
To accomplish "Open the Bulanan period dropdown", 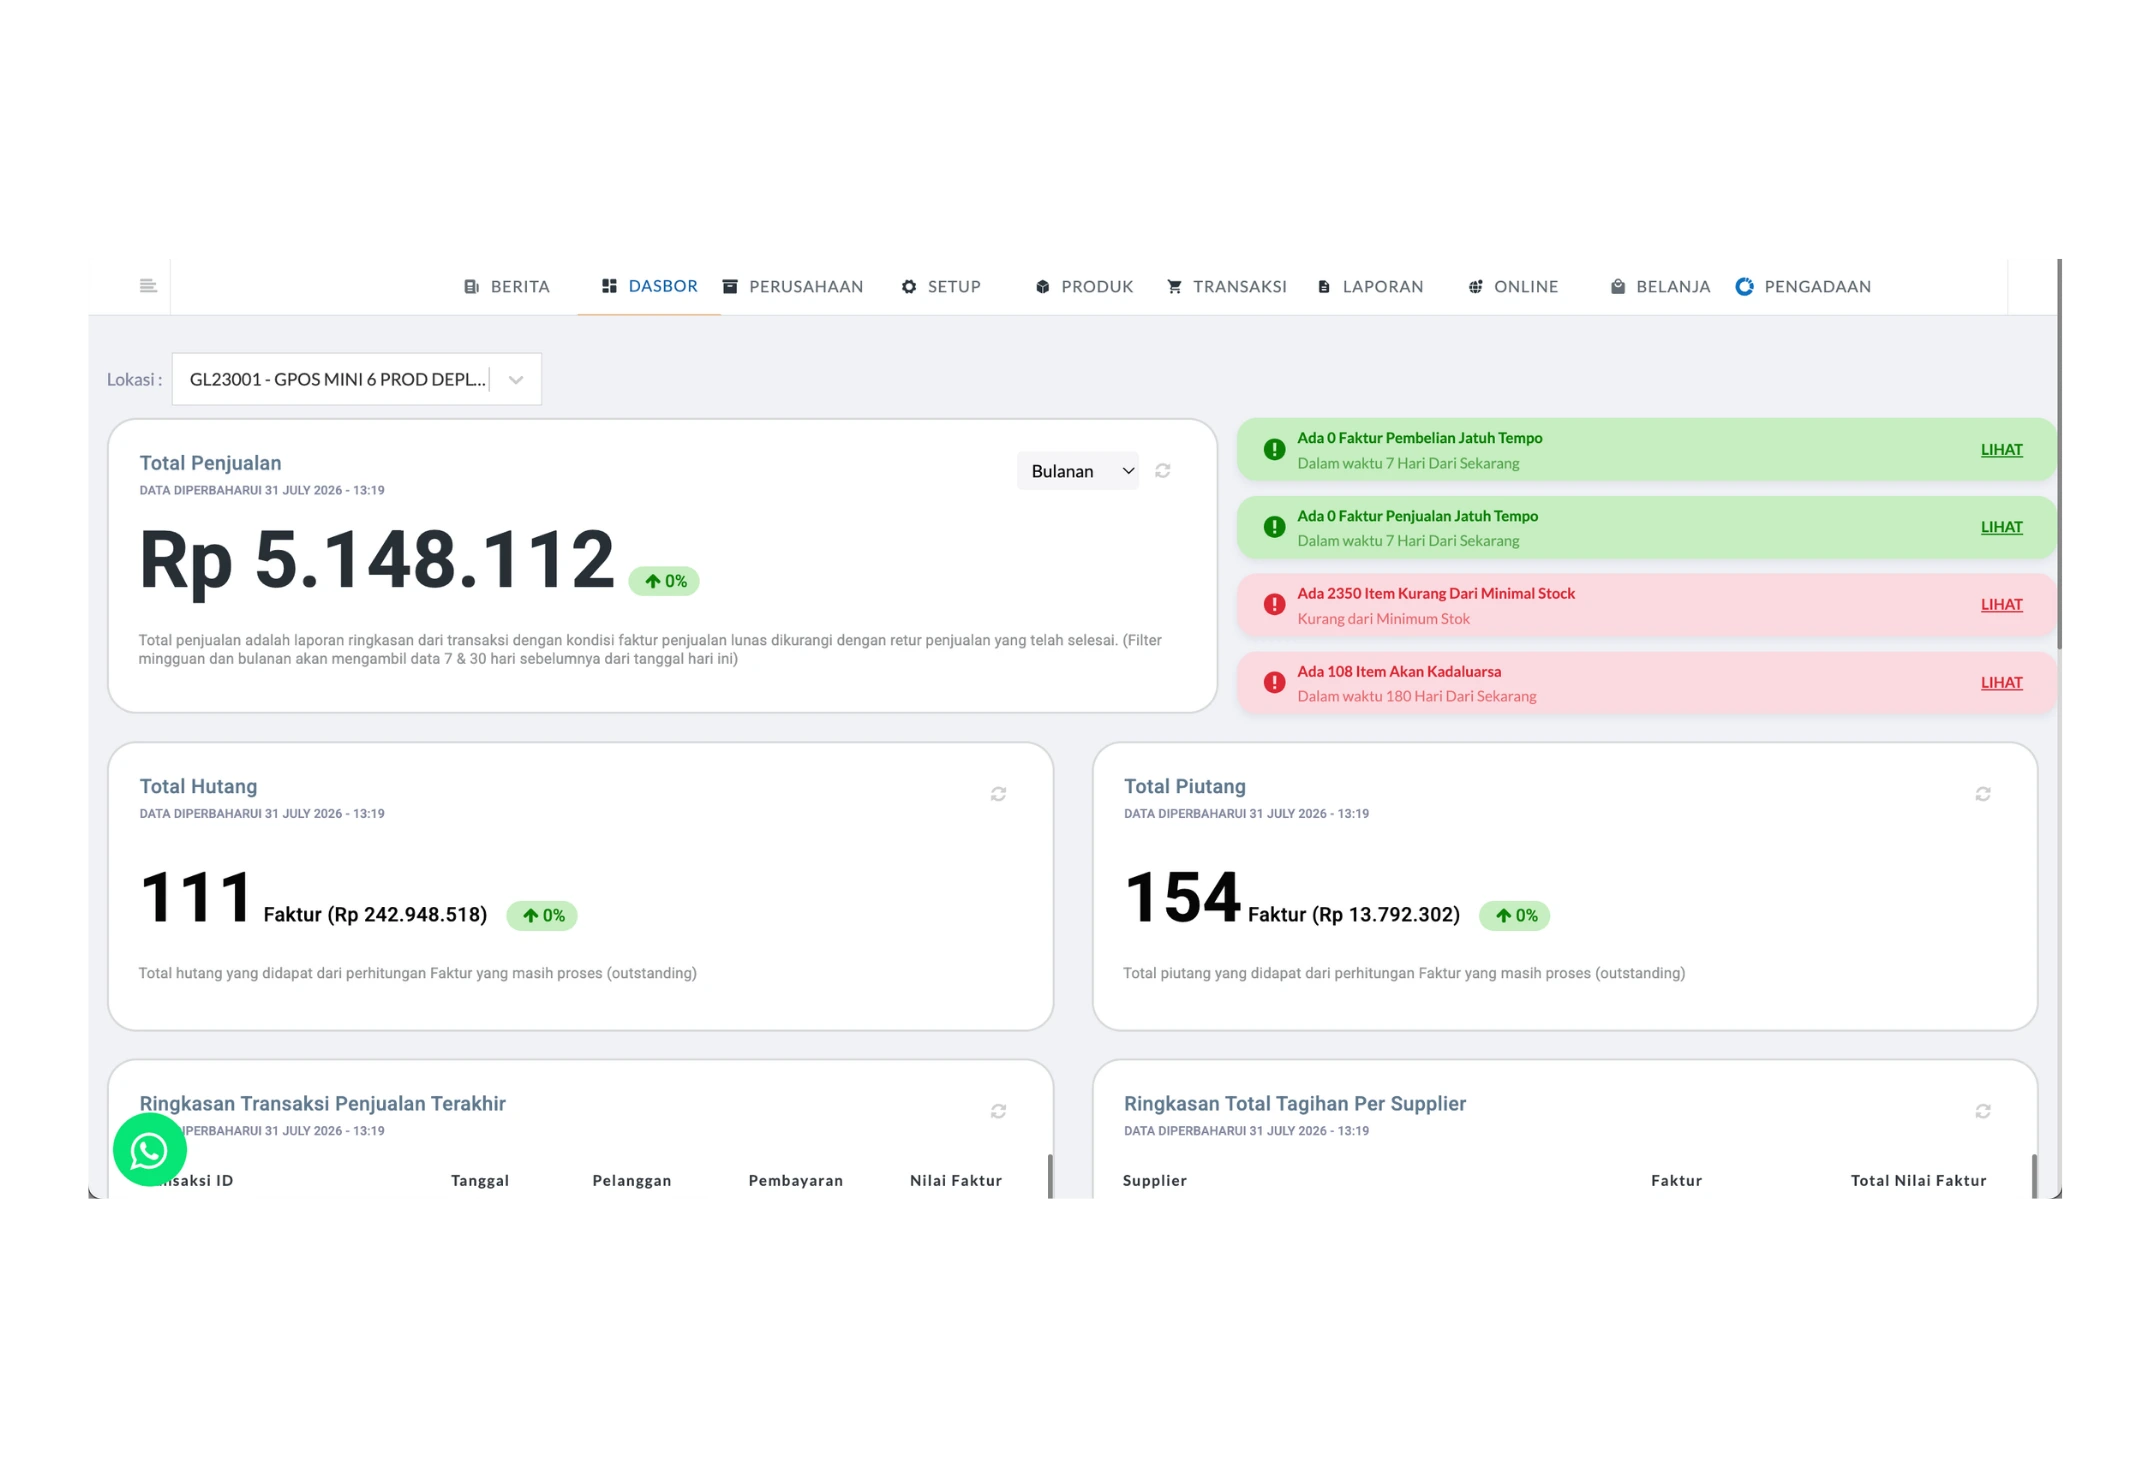I will pyautogui.click(x=1078, y=471).
